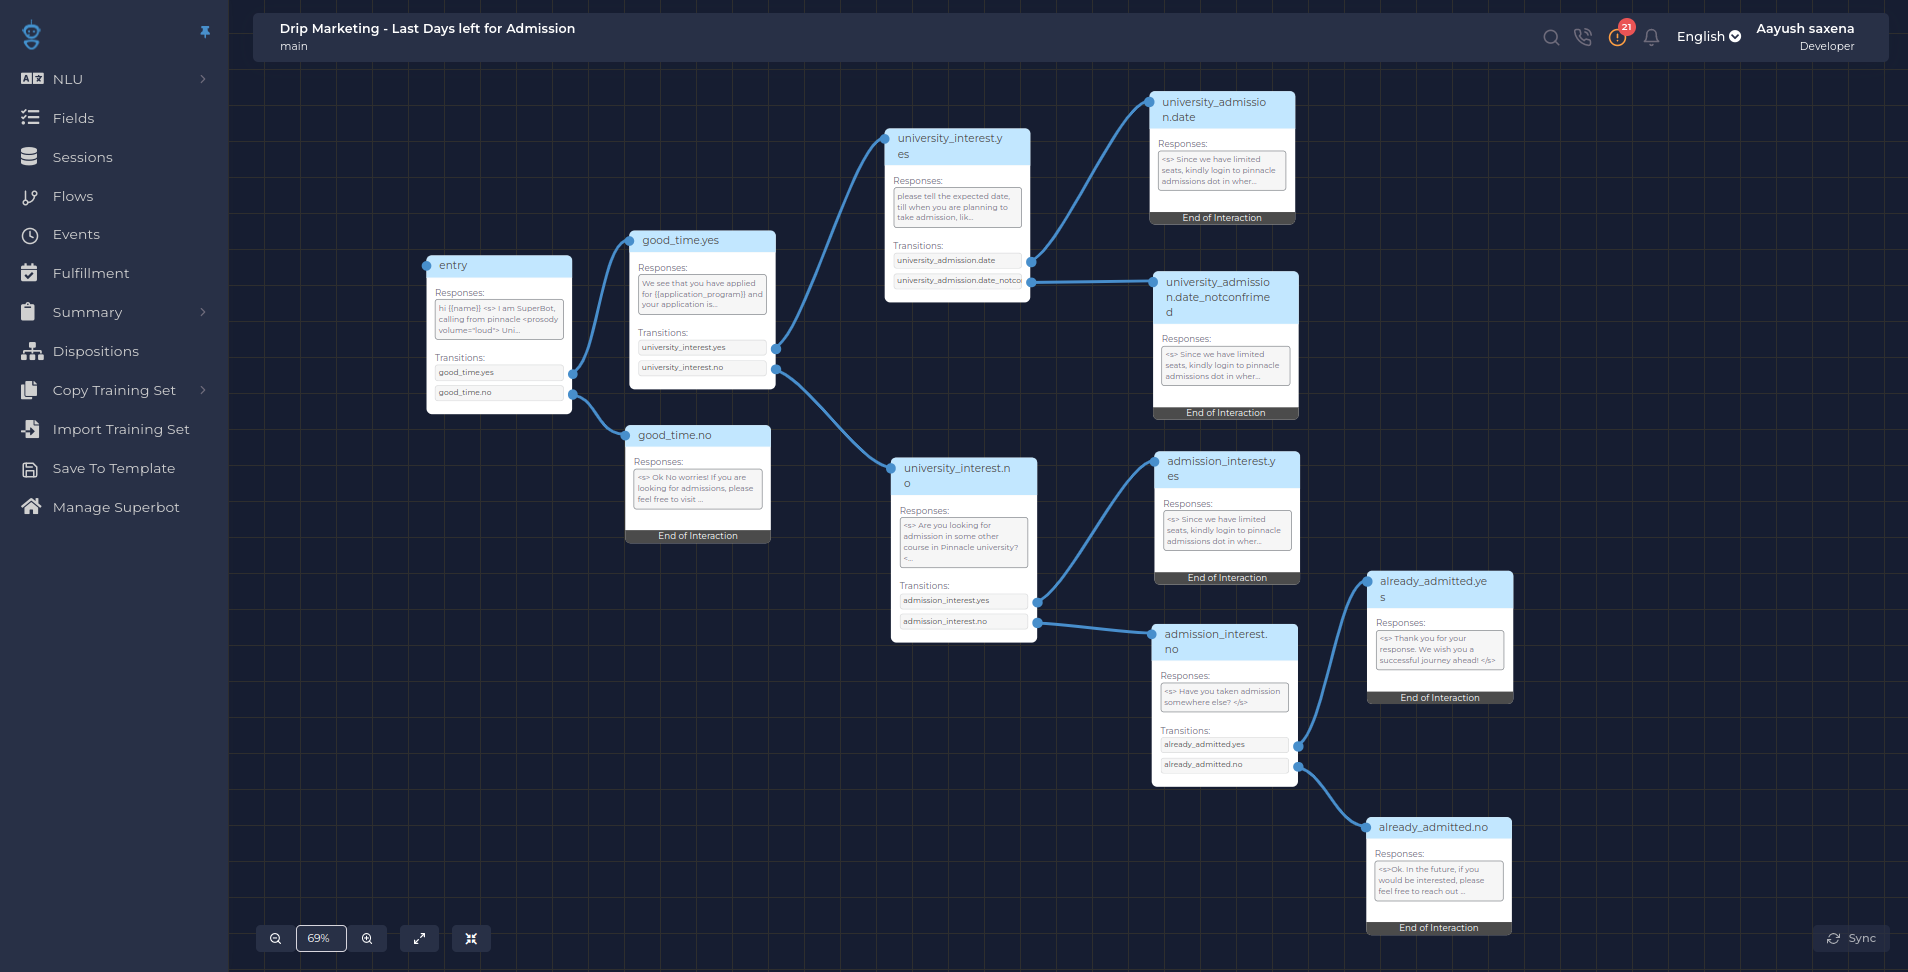Expand the Summary submenu arrow
This screenshot has width=1908, height=972.
(x=203, y=312)
